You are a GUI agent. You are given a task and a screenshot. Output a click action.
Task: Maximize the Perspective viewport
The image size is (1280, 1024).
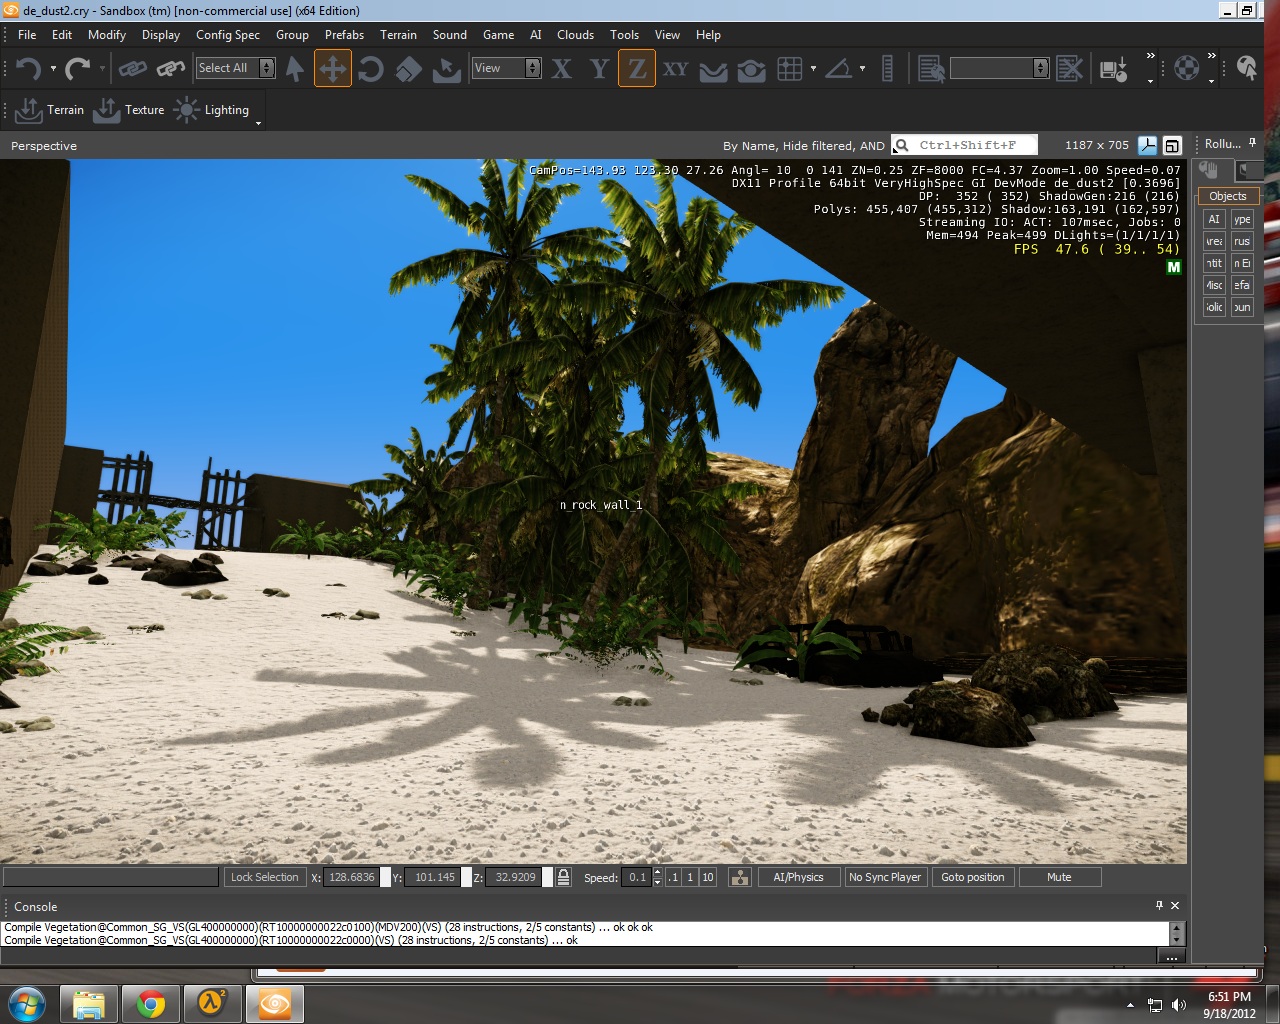click(1172, 145)
